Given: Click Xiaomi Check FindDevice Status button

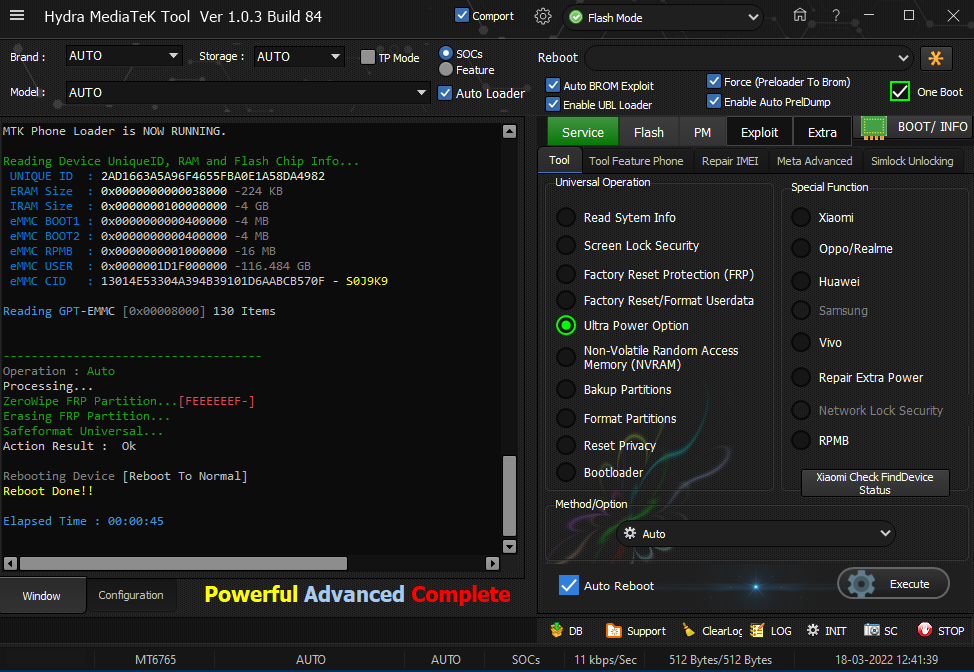Looking at the screenshot, I should (x=875, y=483).
